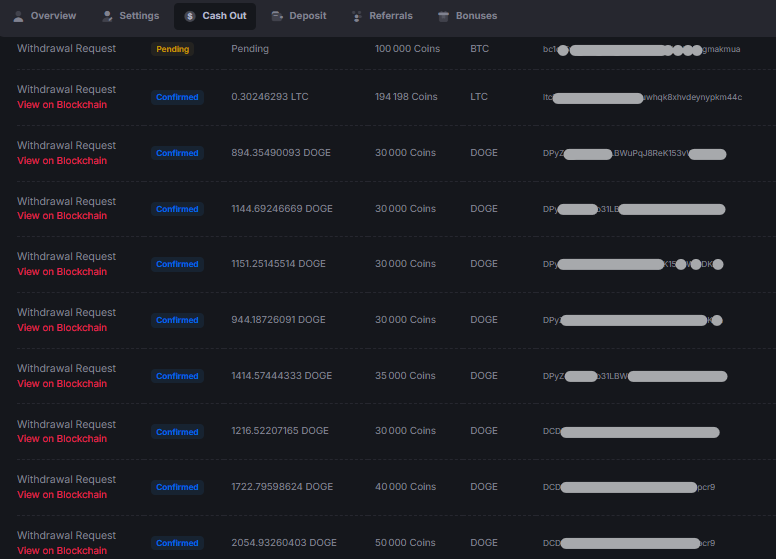Click the Deposit wallet icon

point(277,16)
